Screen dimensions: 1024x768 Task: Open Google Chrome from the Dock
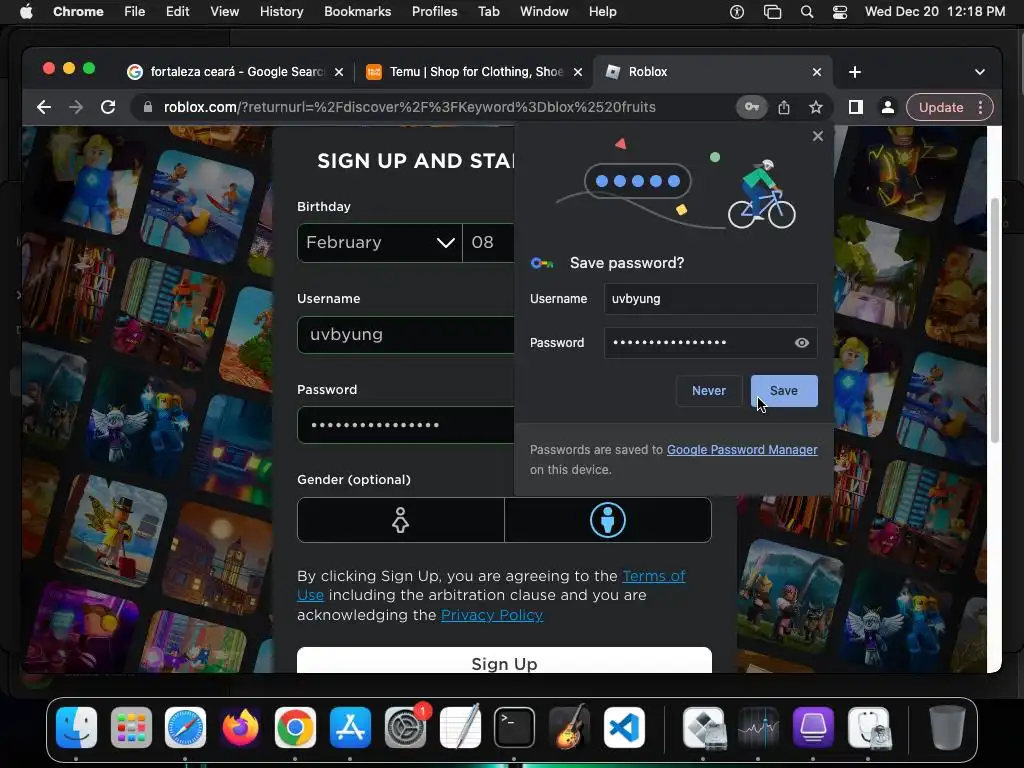295,727
